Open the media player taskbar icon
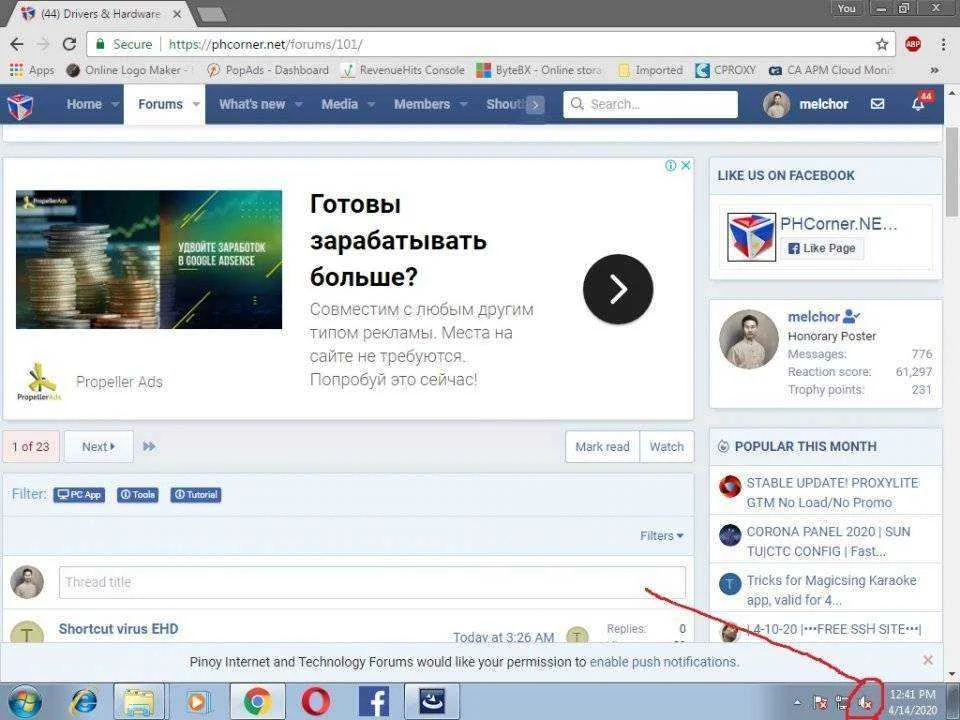 [x=196, y=702]
